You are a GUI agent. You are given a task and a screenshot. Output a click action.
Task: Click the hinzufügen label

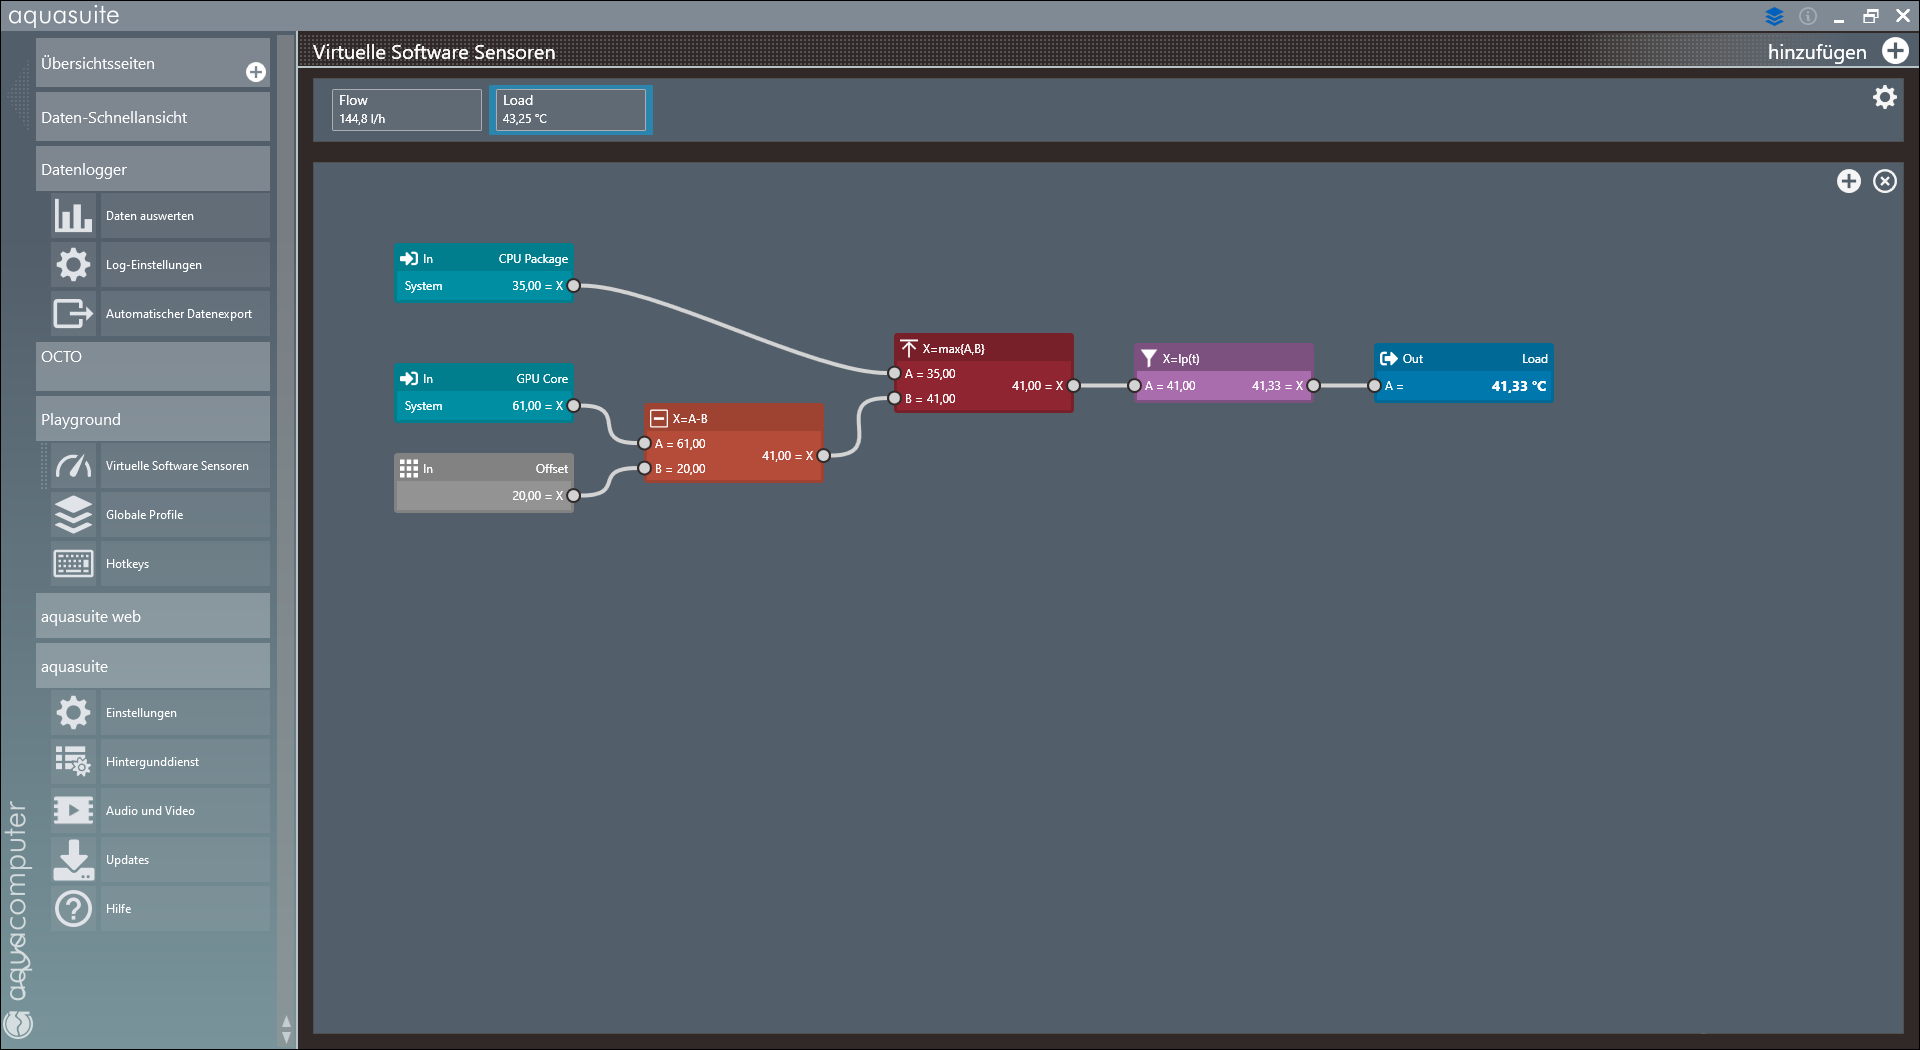pos(1817,52)
